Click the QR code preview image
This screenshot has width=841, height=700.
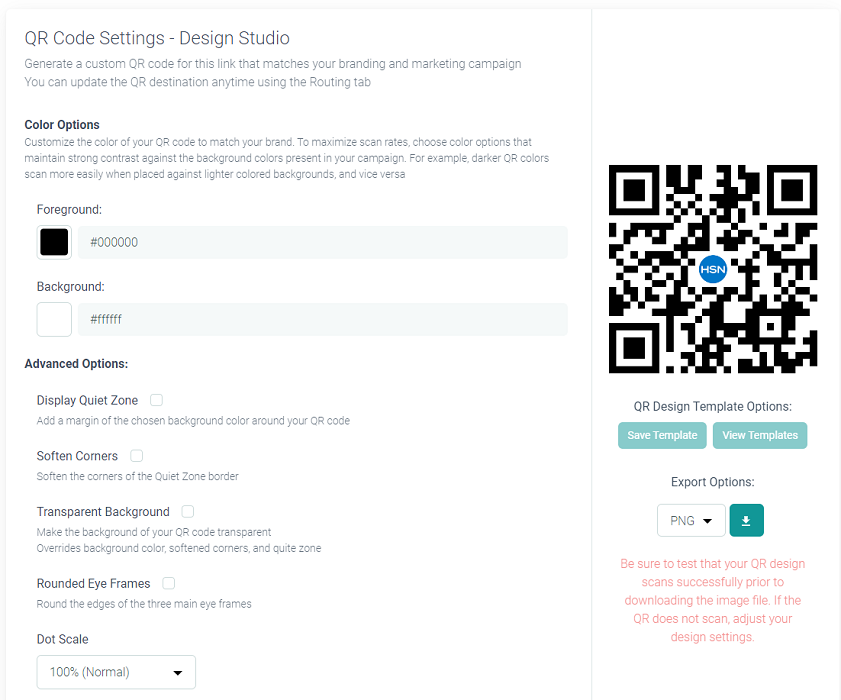click(x=713, y=269)
